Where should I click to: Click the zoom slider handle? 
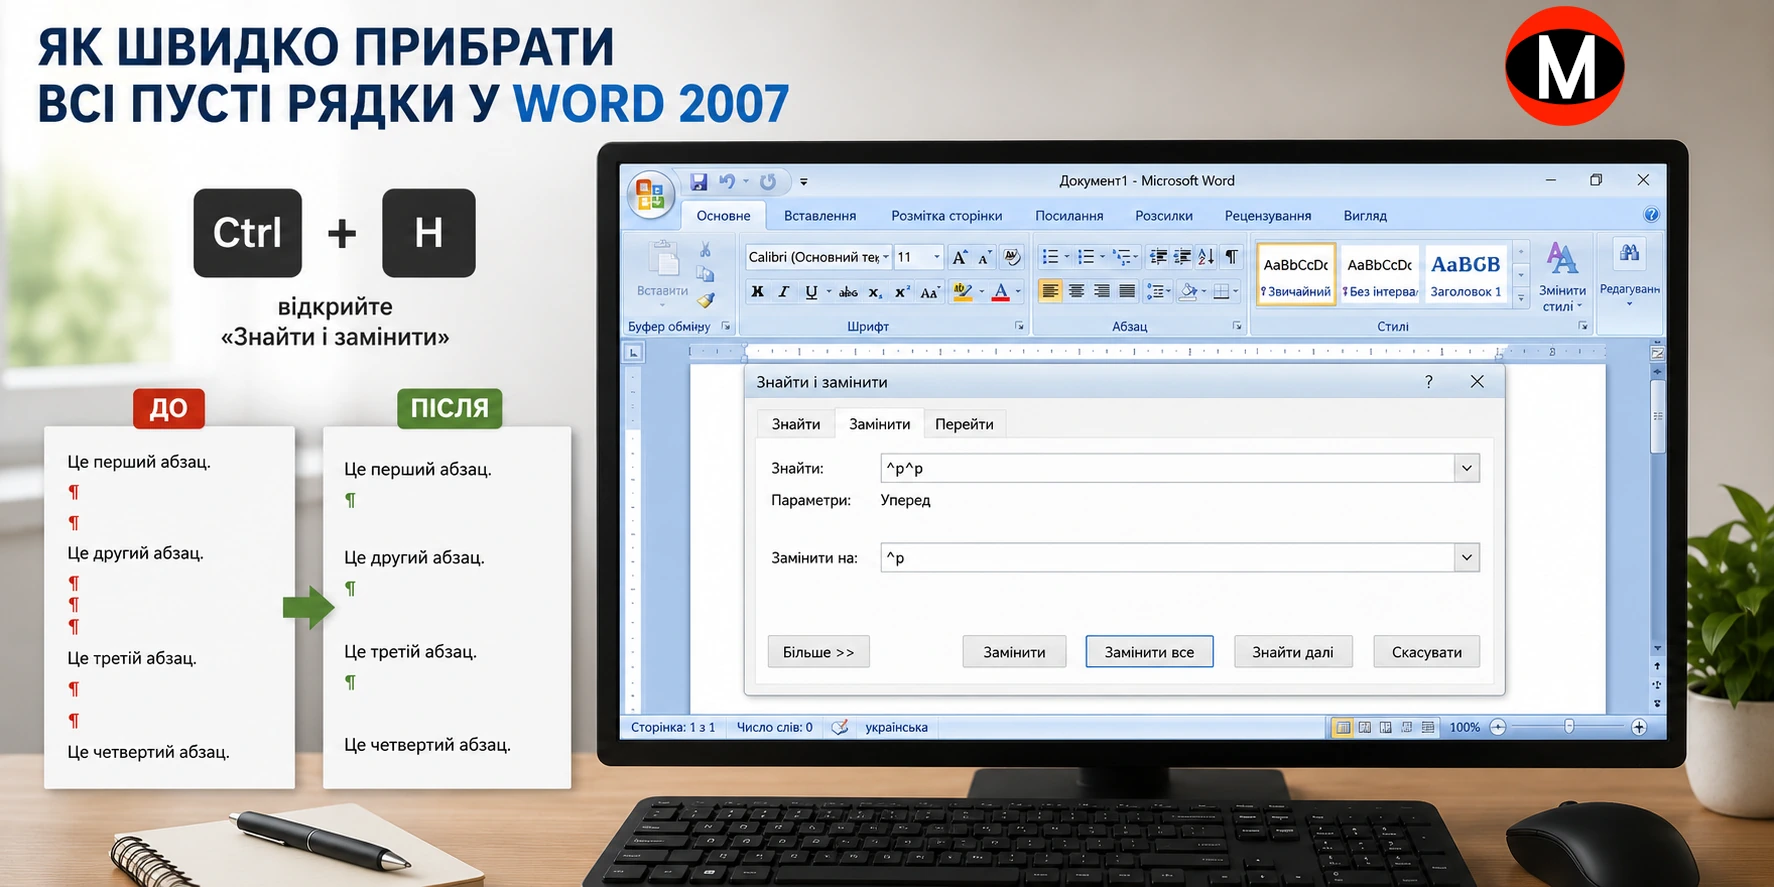1569,727
